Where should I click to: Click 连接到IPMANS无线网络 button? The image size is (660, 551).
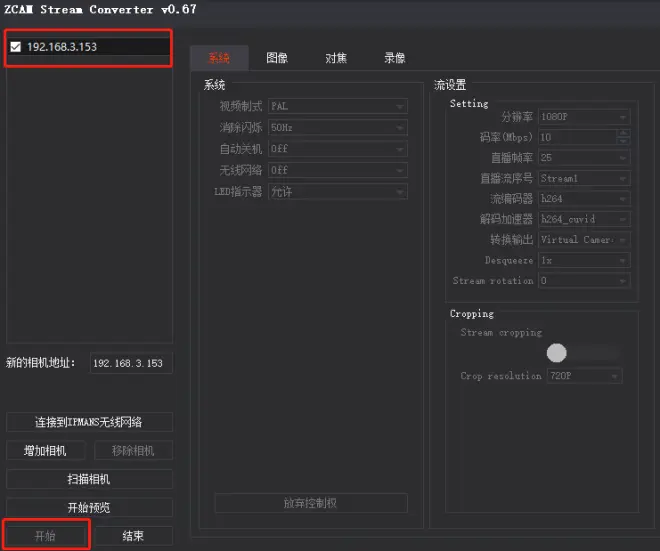(x=89, y=422)
